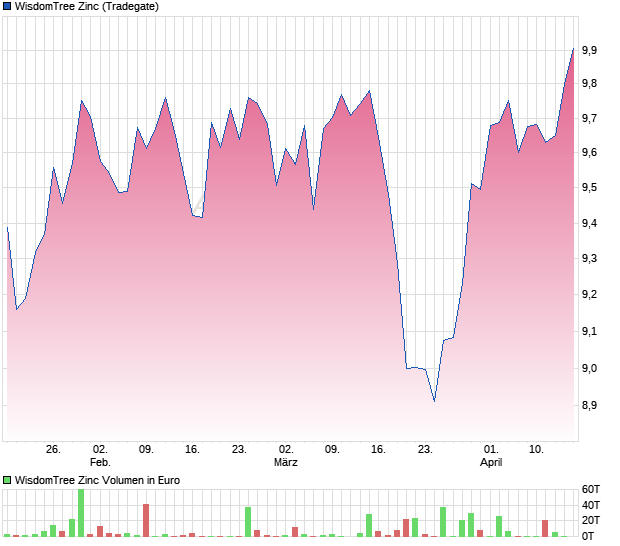Screen dimensions: 620x546
Task: Click the 0T volume axis label
Action: click(589, 537)
